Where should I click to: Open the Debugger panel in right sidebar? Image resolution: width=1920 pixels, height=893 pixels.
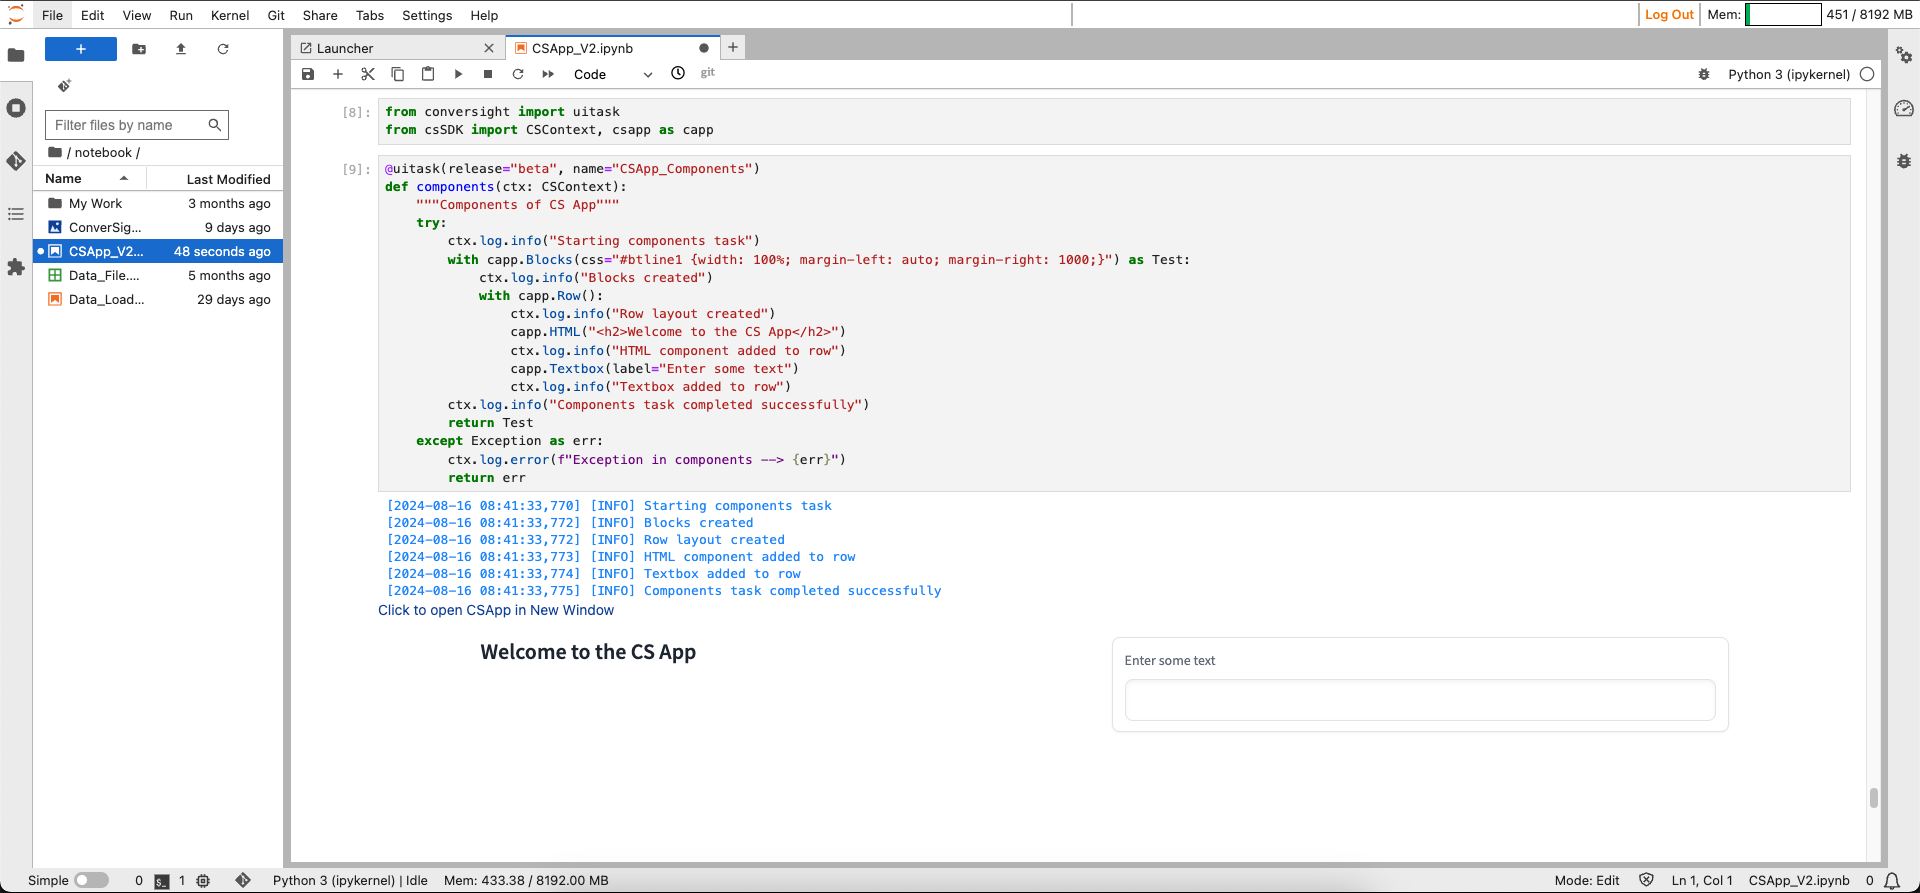(x=1904, y=161)
